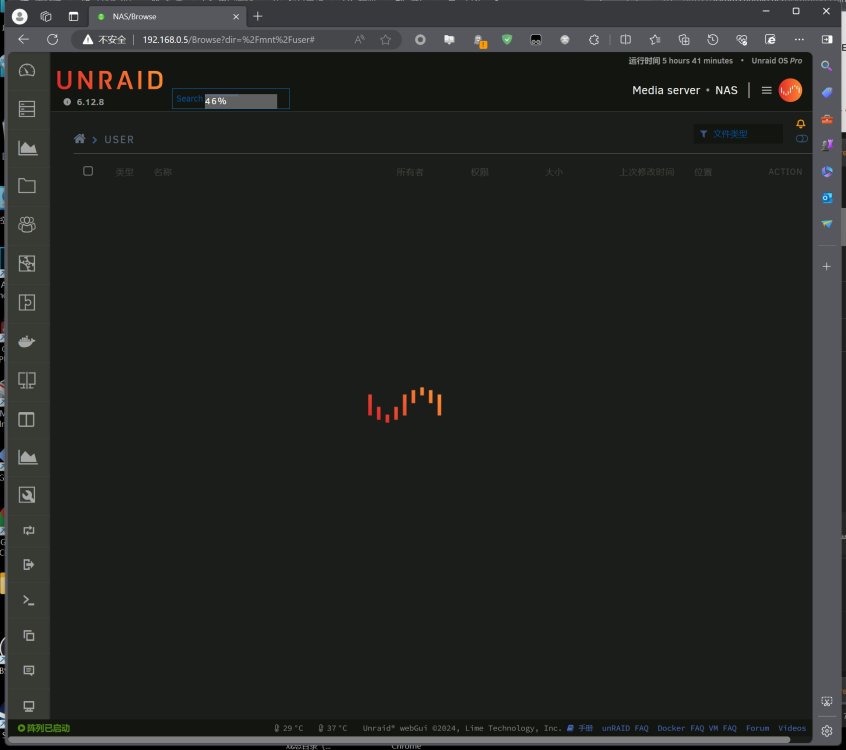
Task: Click the Search input field
Action: [x=231, y=99]
